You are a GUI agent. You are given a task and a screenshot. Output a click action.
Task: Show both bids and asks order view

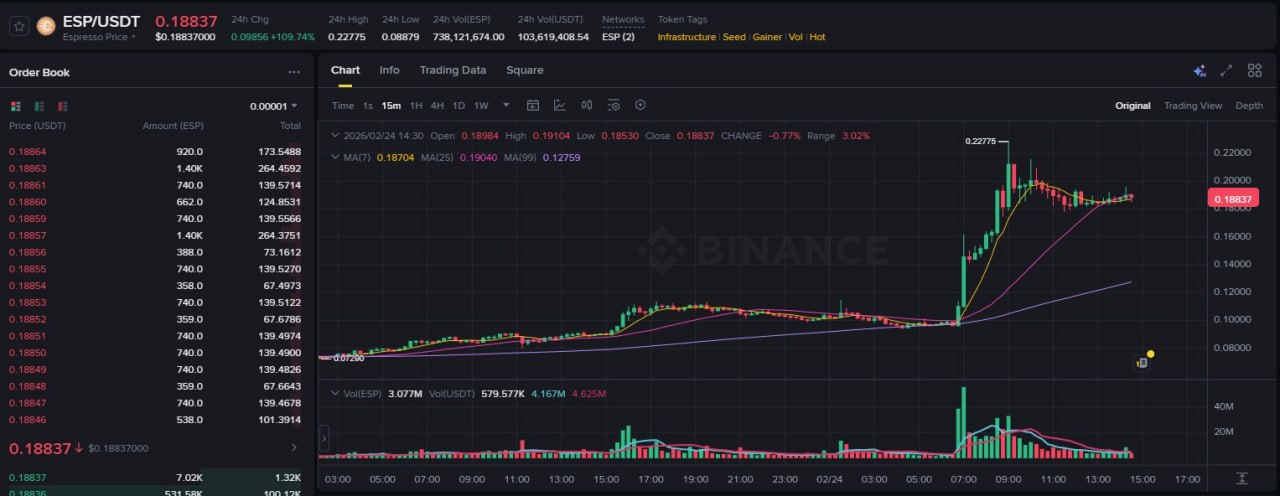[x=16, y=106]
